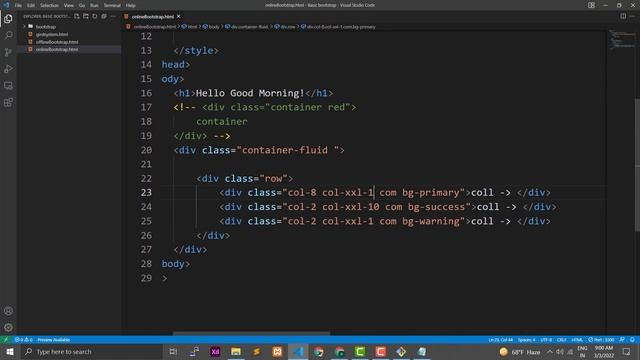This screenshot has width=640, height=360.
Task: Click the feedback icon in status bar
Action: coord(622,340)
